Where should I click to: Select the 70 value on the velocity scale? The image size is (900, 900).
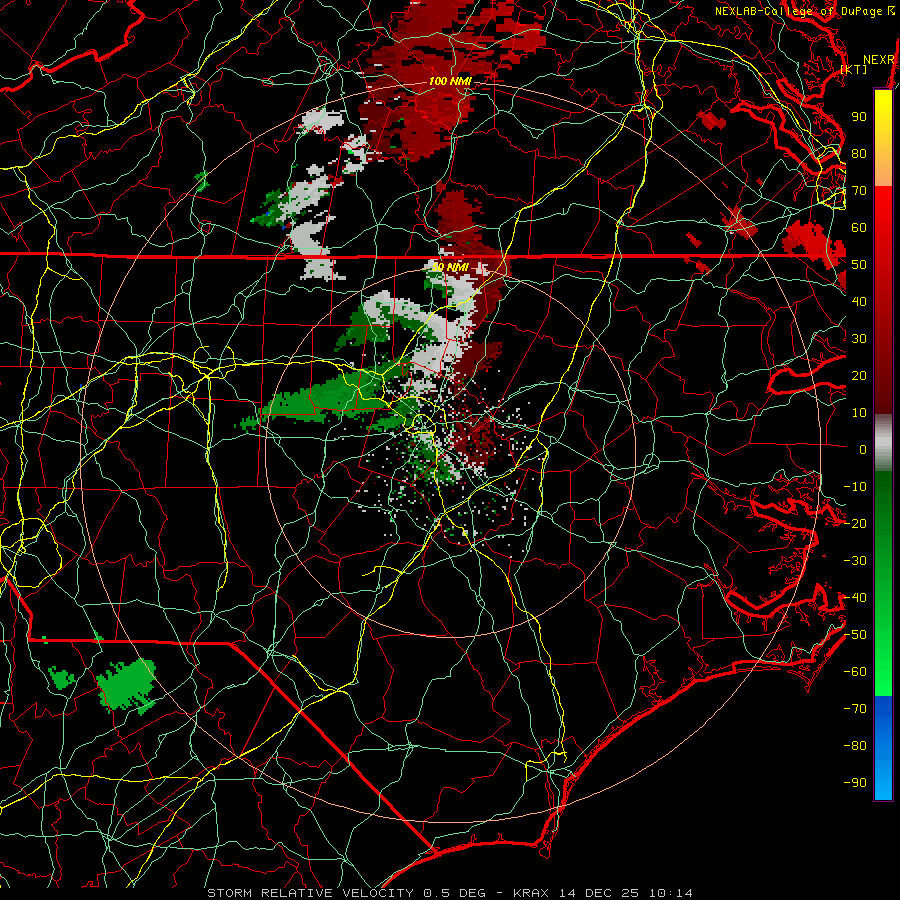point(859,191)
